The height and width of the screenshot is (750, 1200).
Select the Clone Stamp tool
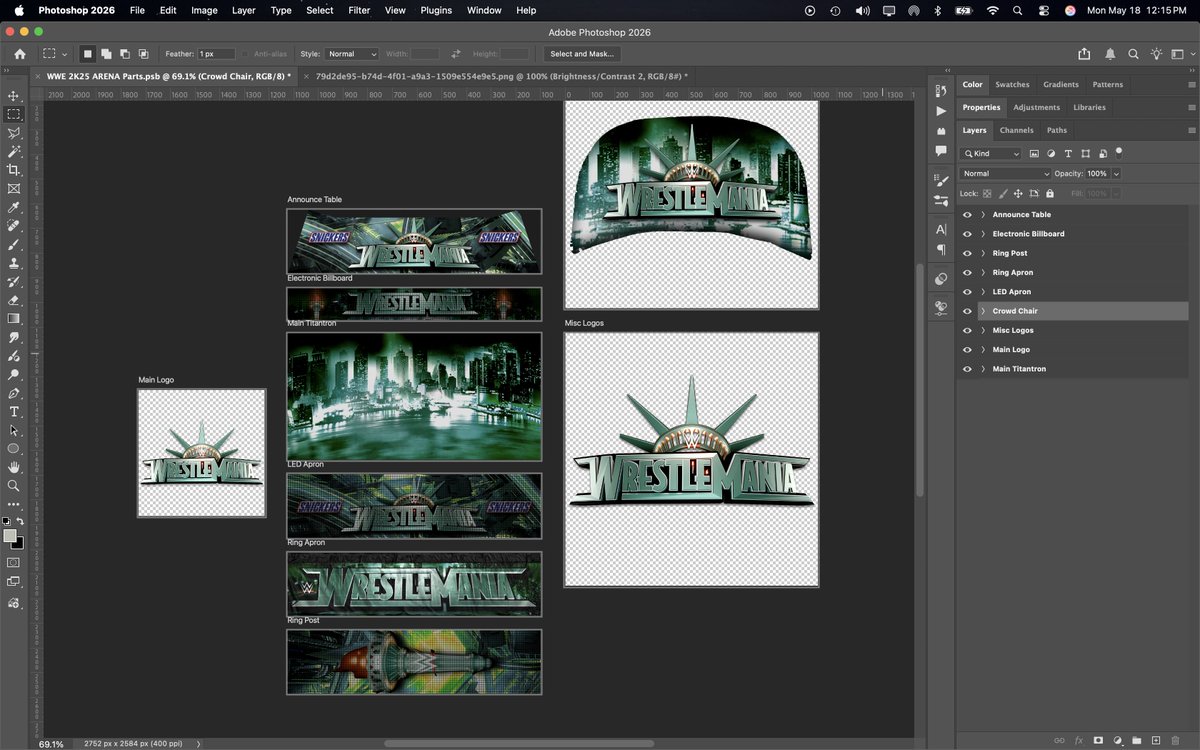(14, 263)
